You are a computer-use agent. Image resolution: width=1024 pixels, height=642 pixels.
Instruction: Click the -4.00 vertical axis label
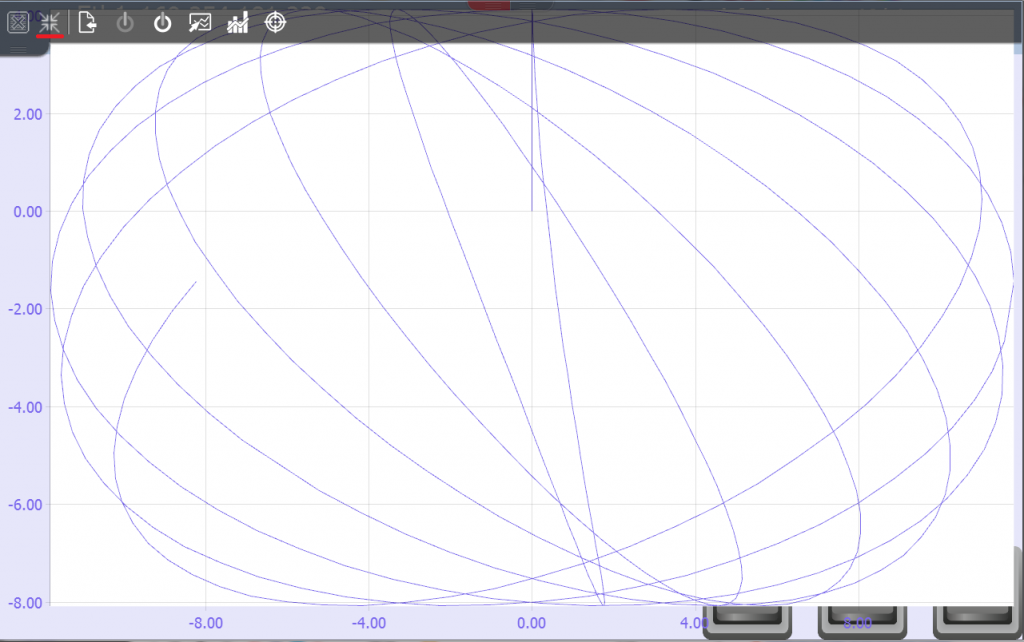coord(25,407)
